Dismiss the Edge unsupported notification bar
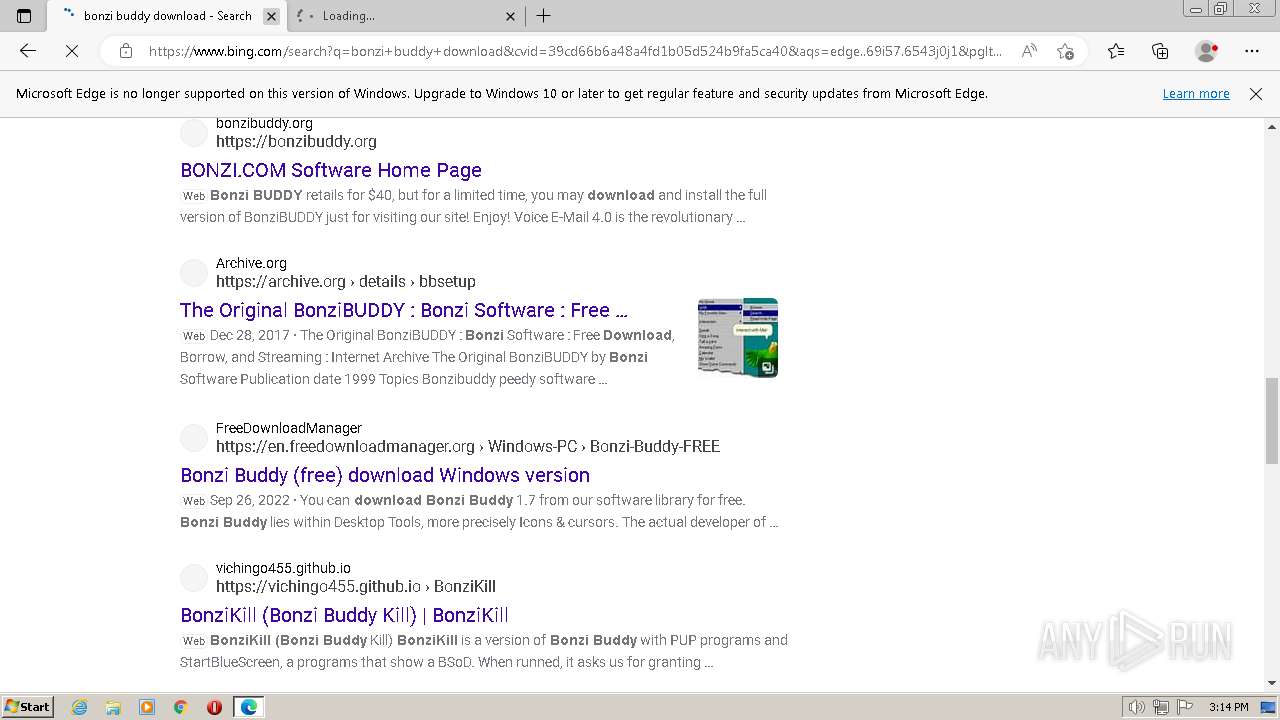The height and width of the screenshot is (720, 1280). pos(1256,93)
